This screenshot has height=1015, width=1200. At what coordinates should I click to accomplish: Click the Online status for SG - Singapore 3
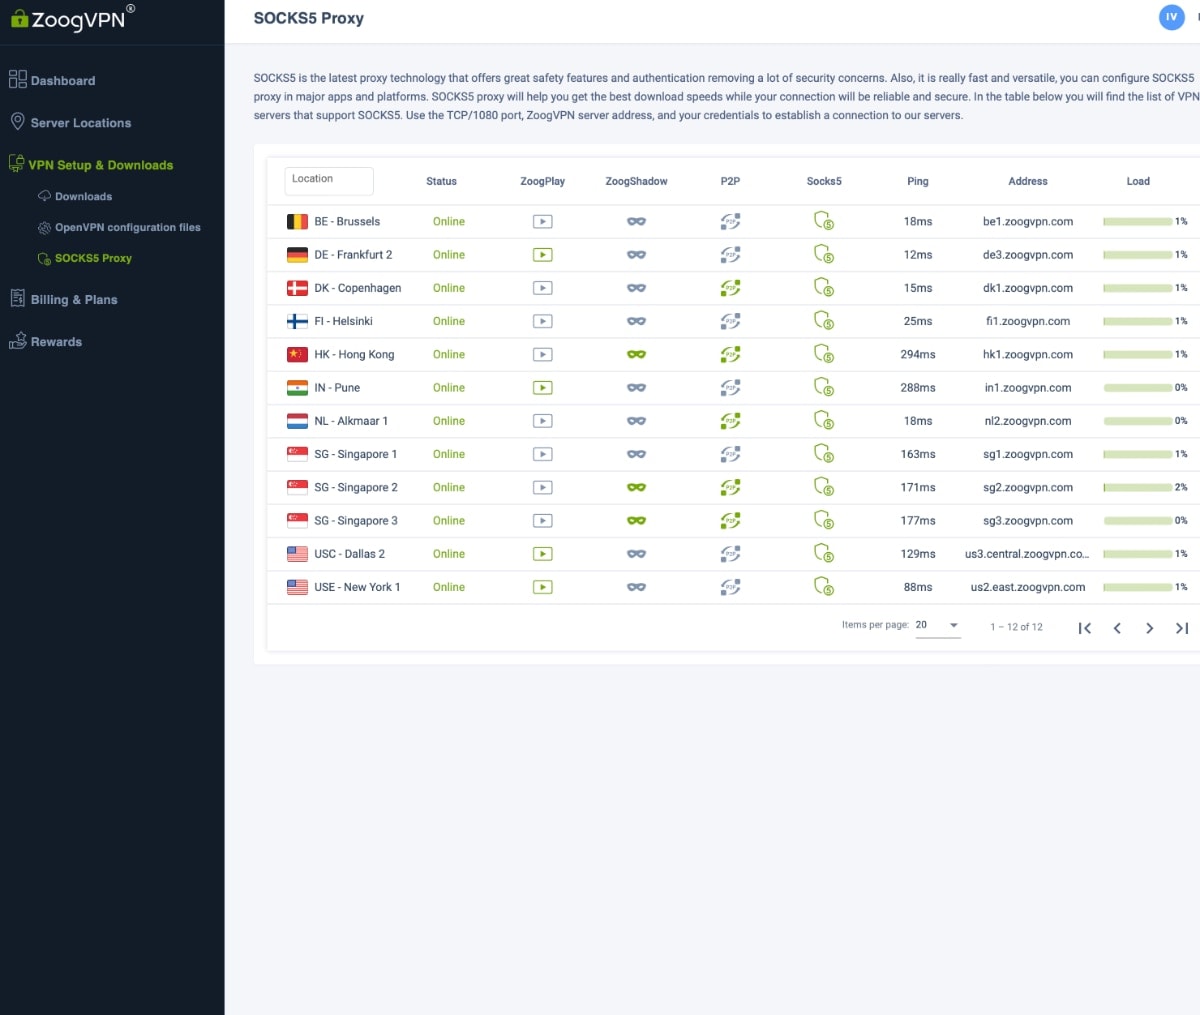tap(449, 521)
